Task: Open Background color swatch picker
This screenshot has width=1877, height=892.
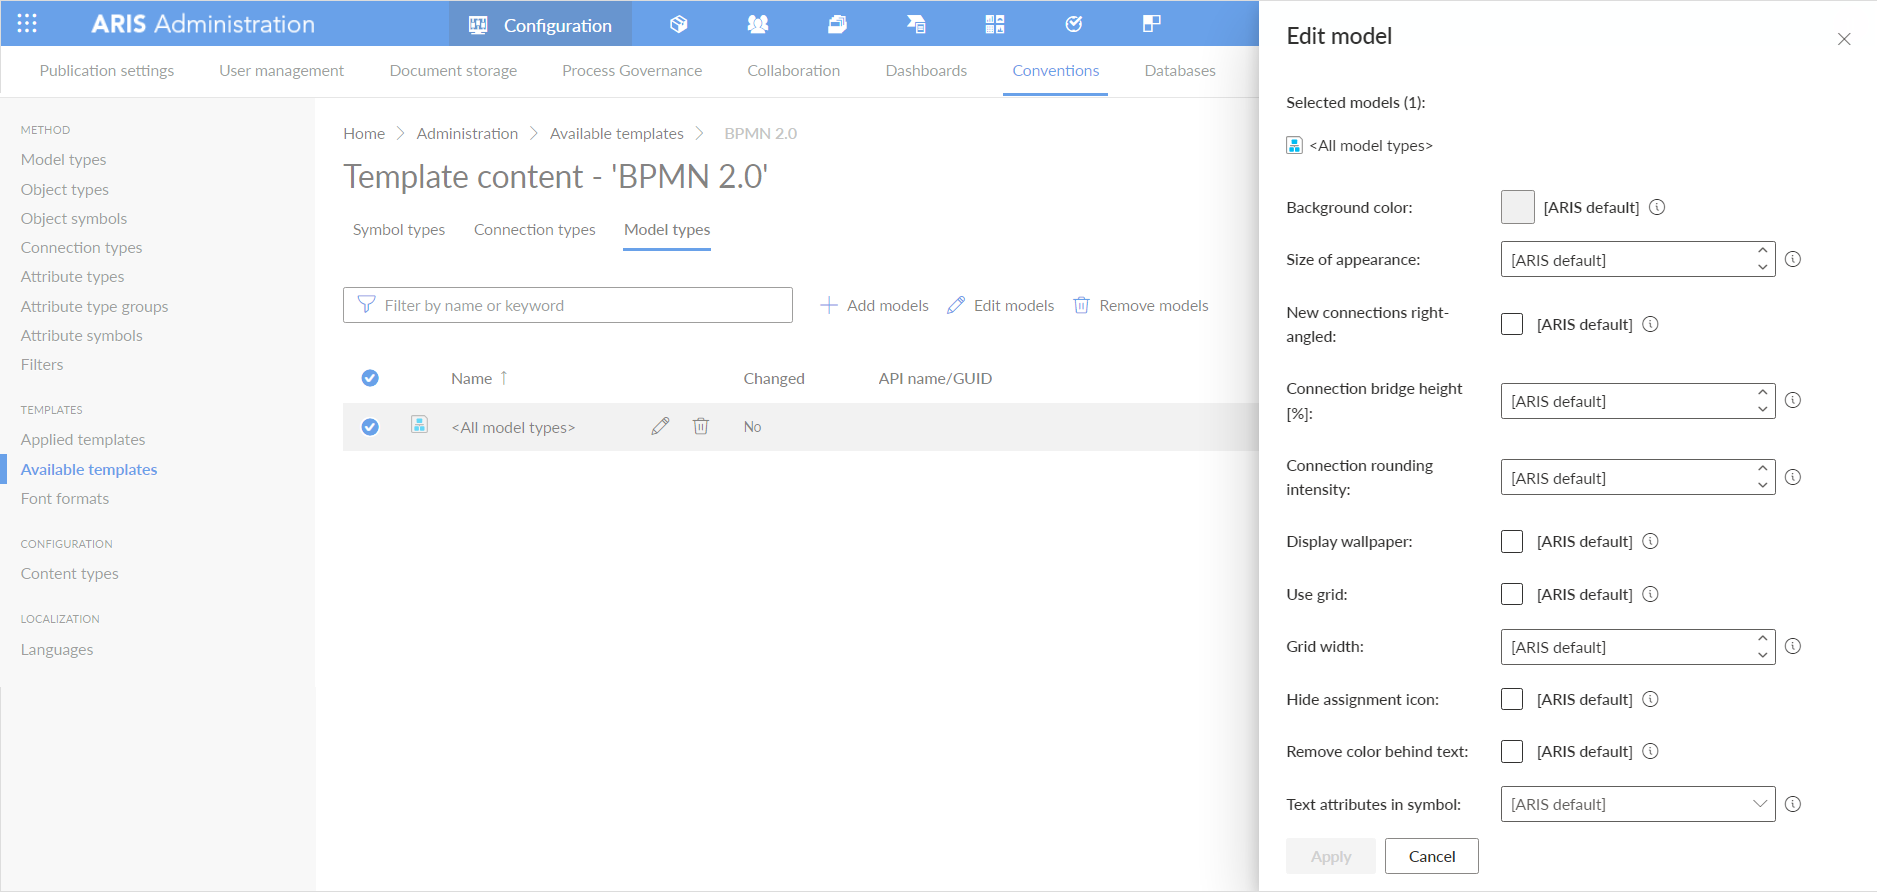Action: (x=1518, y=207)
